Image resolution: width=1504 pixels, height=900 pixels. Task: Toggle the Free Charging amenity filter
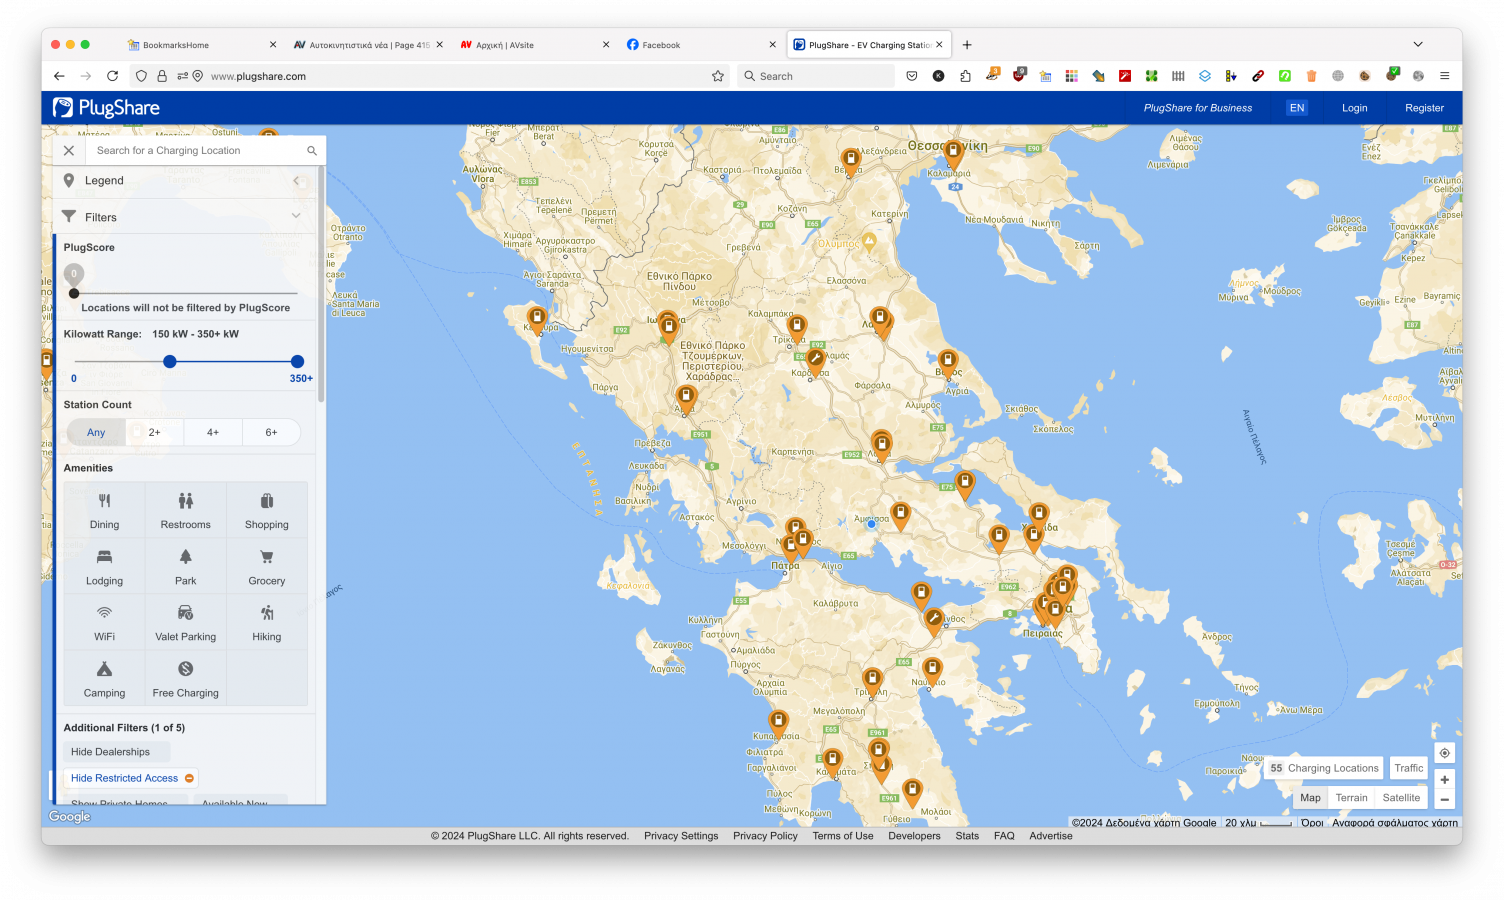coord(186,679)
